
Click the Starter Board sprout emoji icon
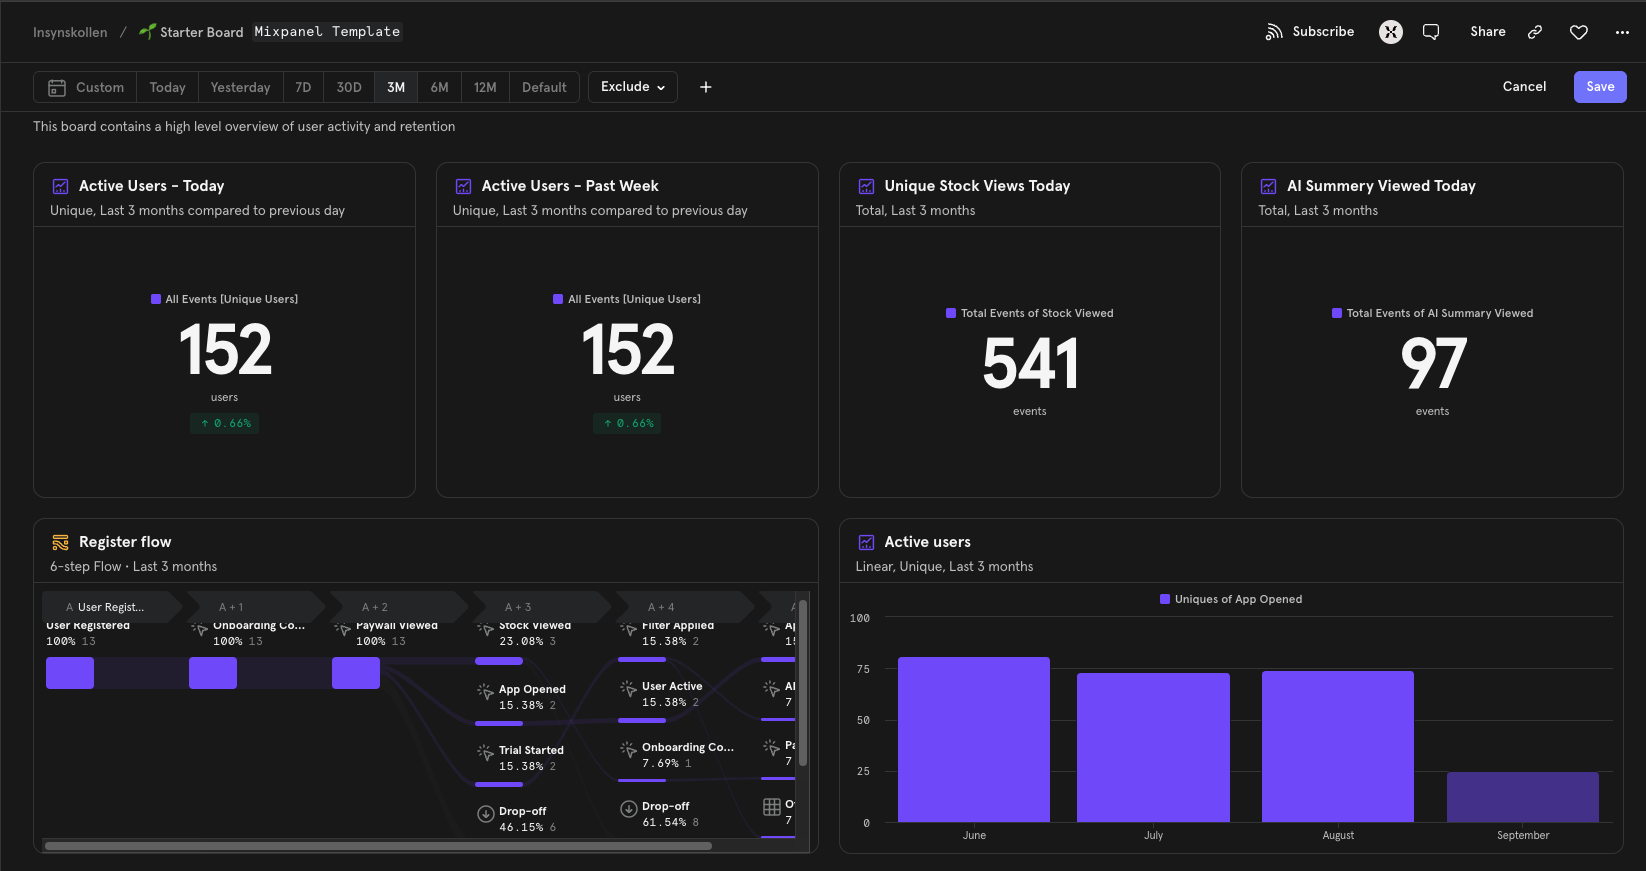point(148,31)
